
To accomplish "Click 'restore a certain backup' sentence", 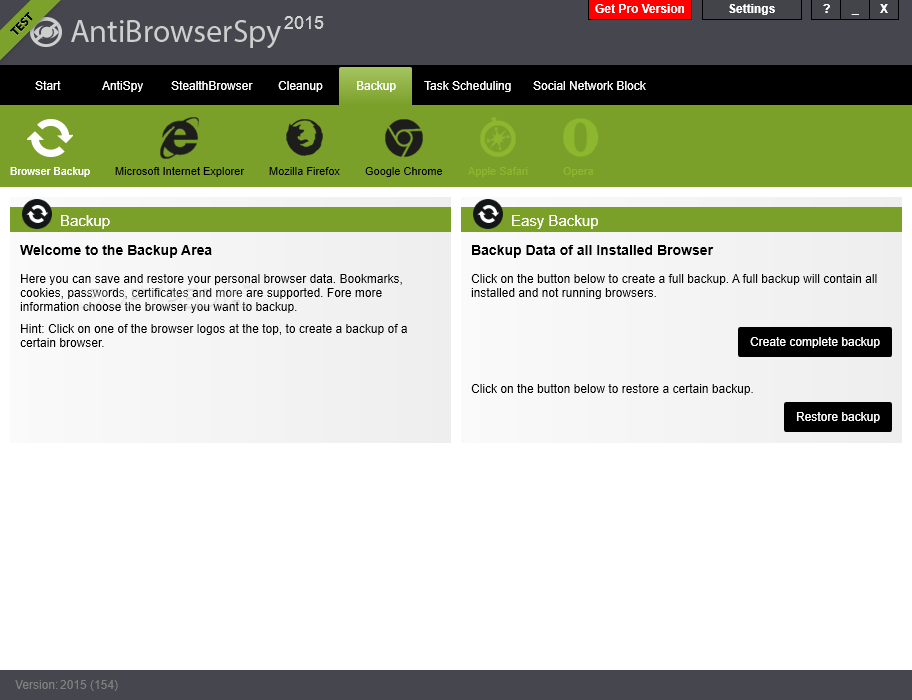I will coord(612,389).
